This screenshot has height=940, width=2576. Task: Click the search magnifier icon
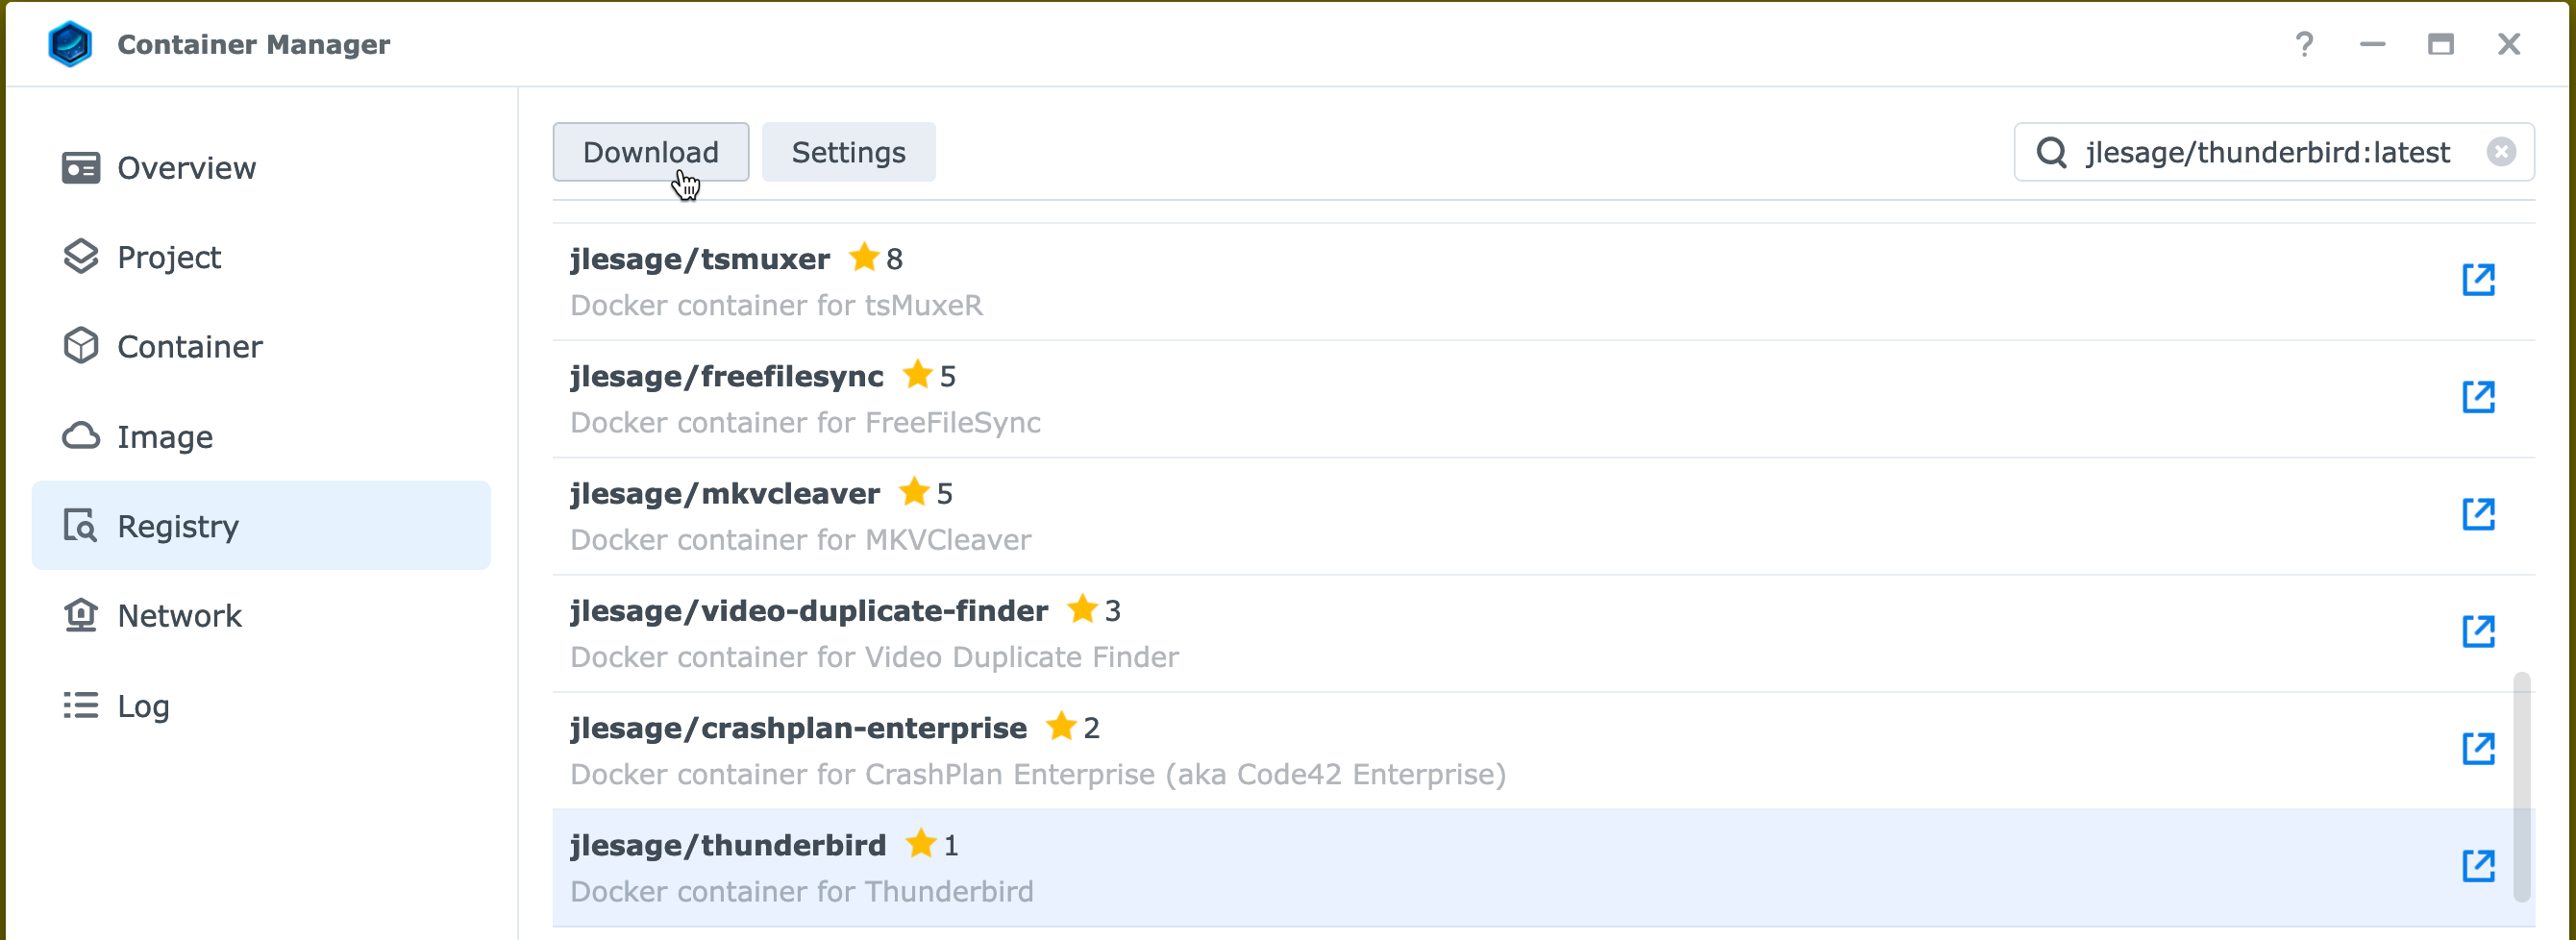[2051, 152]
